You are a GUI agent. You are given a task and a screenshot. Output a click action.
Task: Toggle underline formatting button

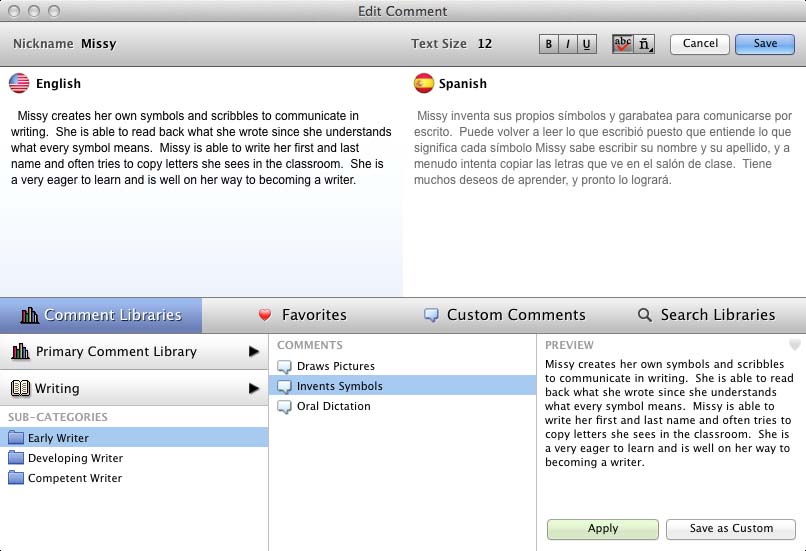(x=587, y=44)
